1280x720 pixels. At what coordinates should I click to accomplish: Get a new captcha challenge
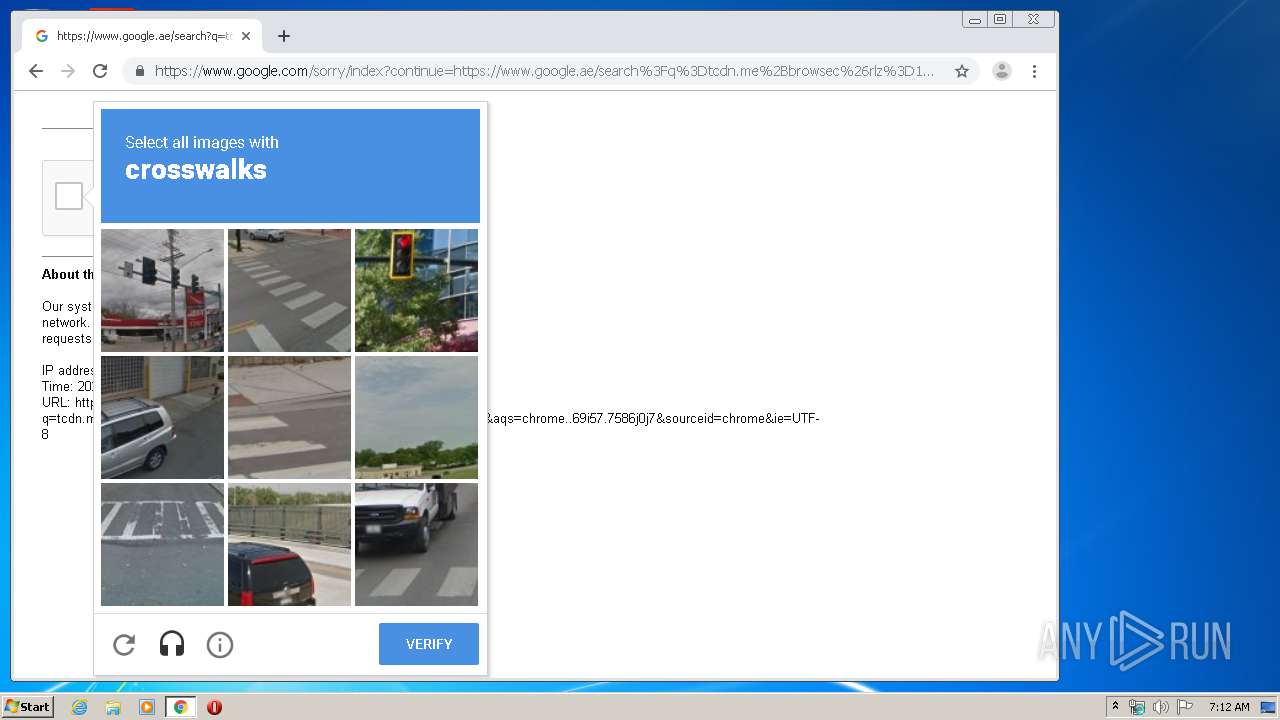coord(124,645)
